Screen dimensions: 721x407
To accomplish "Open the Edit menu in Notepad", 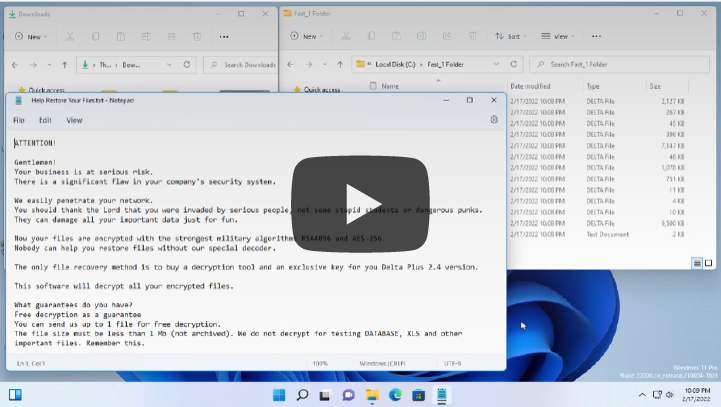I will (45, 120).
